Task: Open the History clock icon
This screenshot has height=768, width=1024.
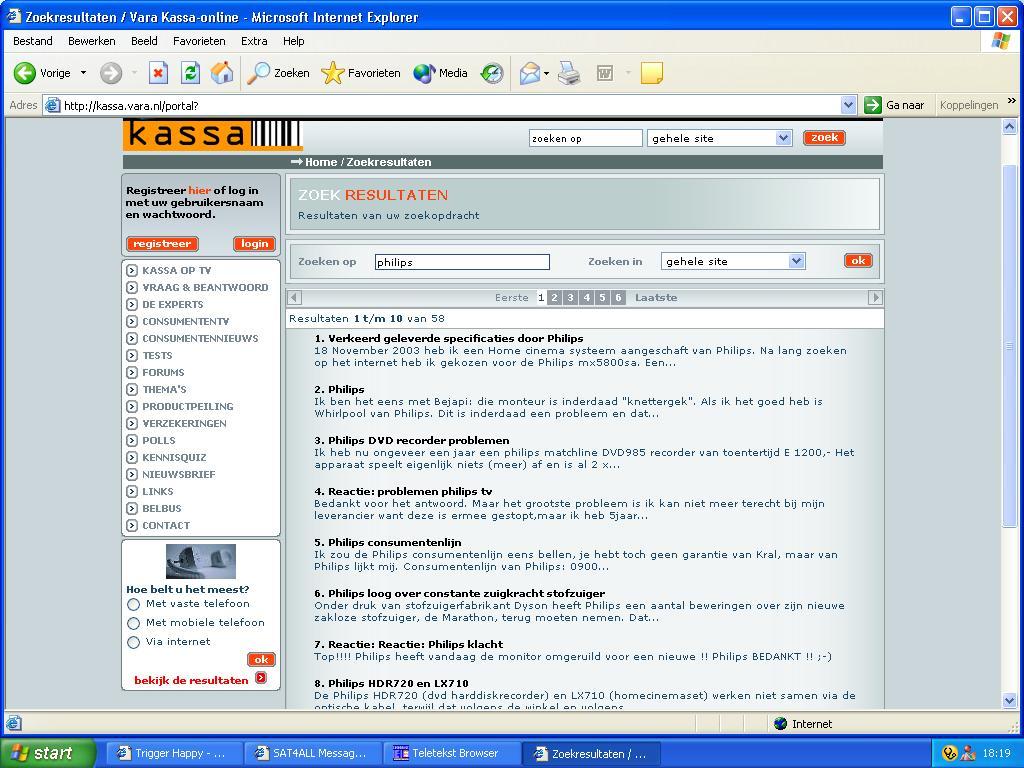Action: click(492, 73)
